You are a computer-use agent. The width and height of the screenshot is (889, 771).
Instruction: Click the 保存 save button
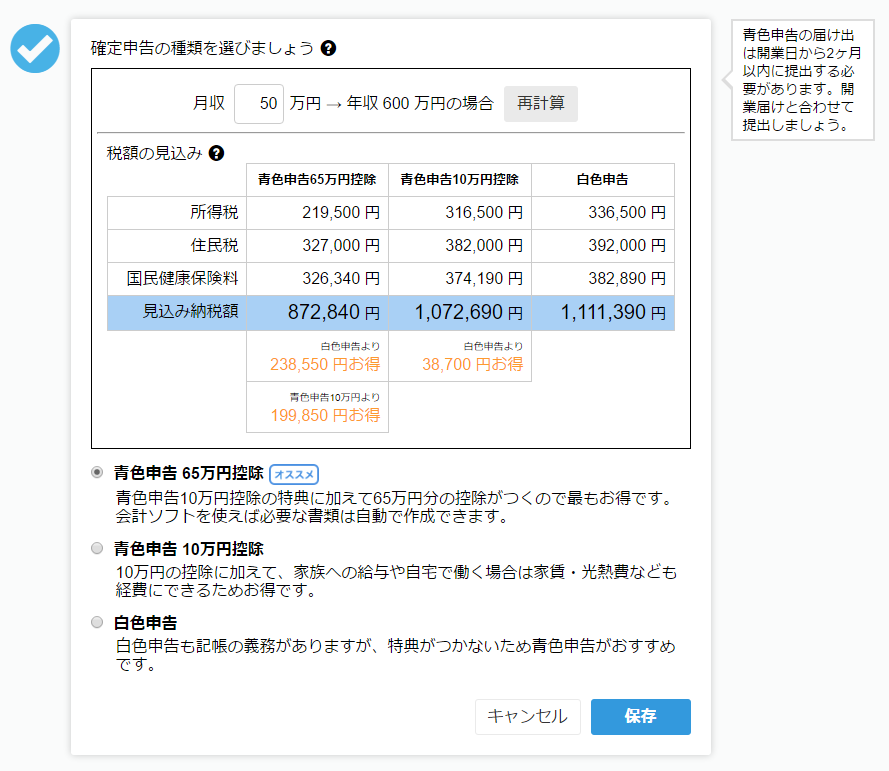tap(641, 717)
